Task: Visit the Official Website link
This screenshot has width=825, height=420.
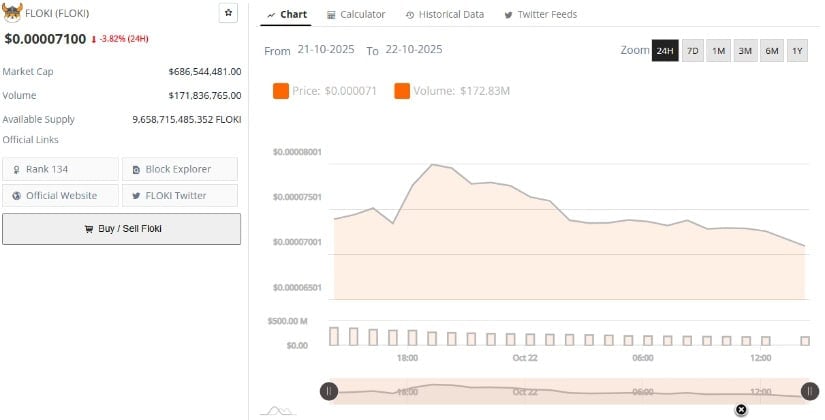Action: 60,195
